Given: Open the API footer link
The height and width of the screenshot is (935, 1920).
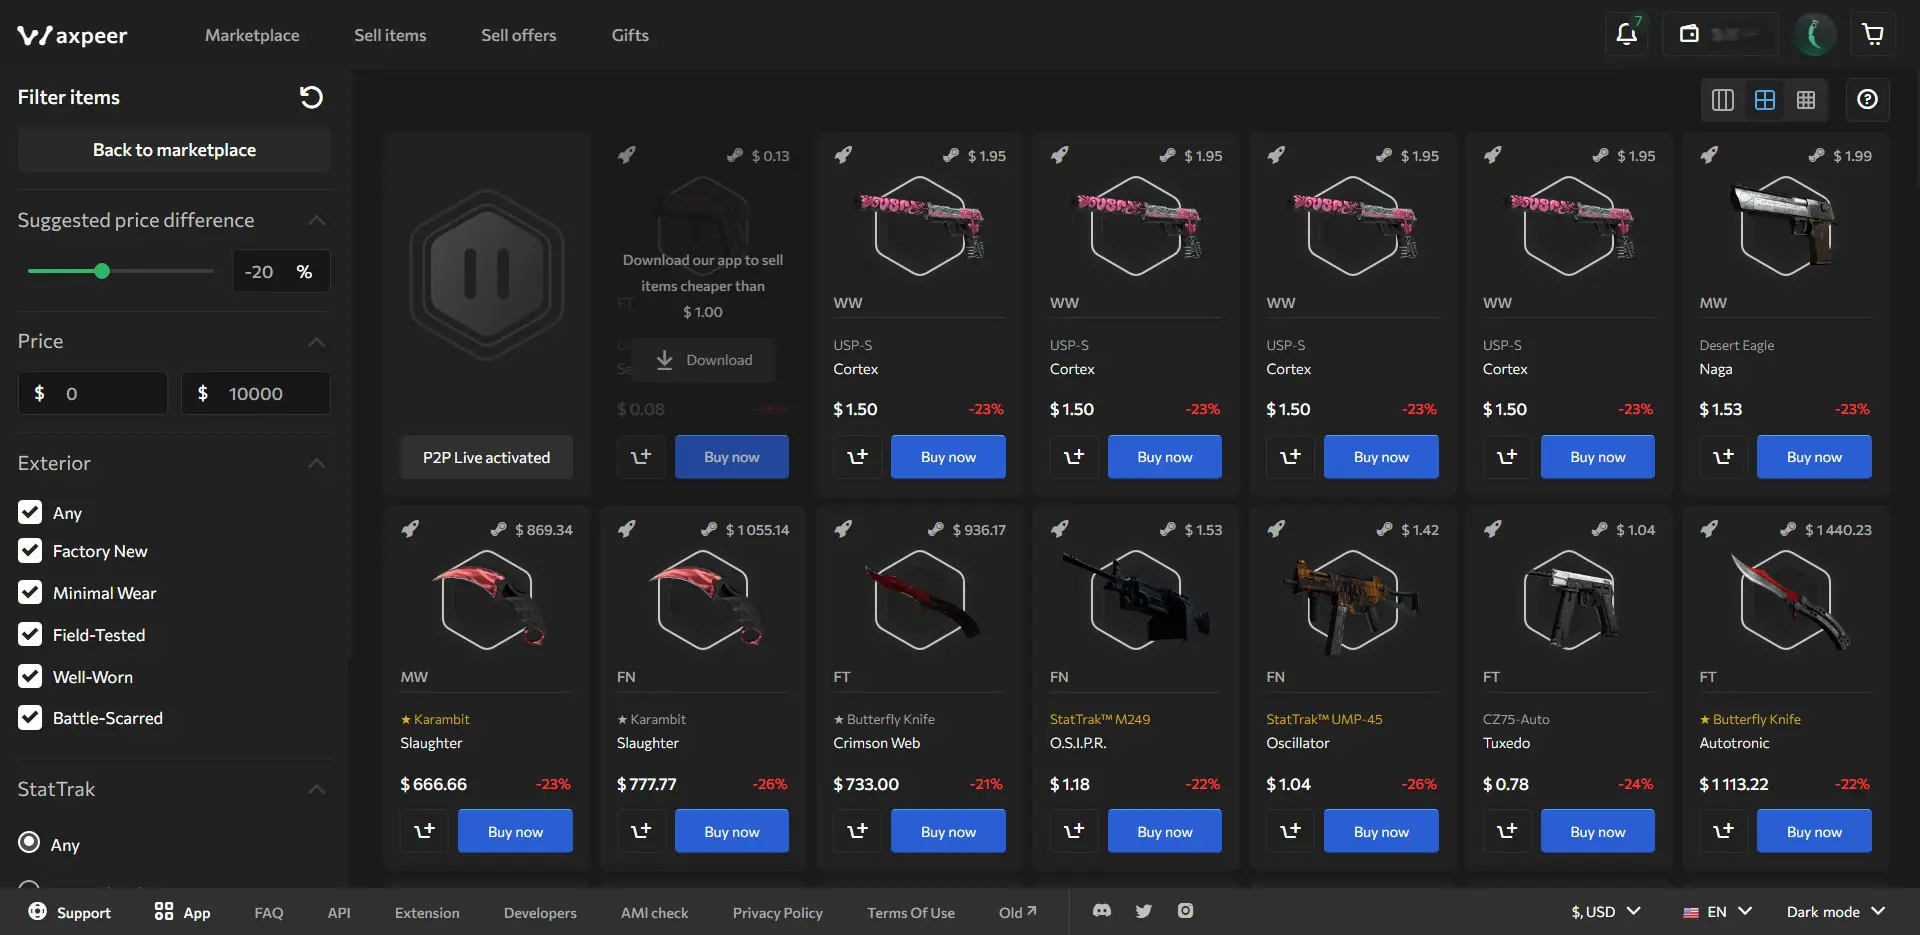Looking at the screenshot, I should pos(339,913).
